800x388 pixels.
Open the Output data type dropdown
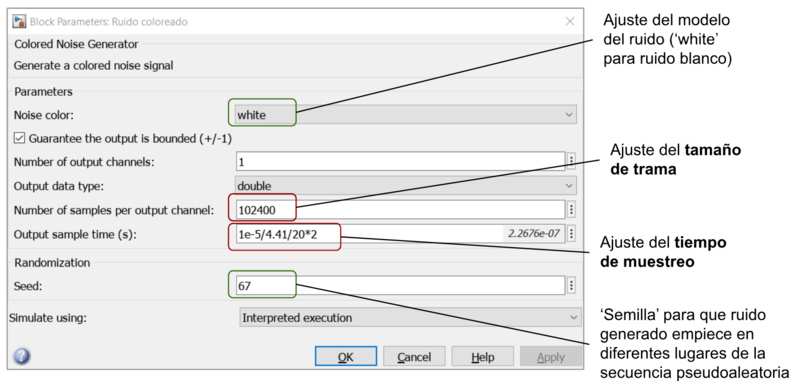point(406,185)
